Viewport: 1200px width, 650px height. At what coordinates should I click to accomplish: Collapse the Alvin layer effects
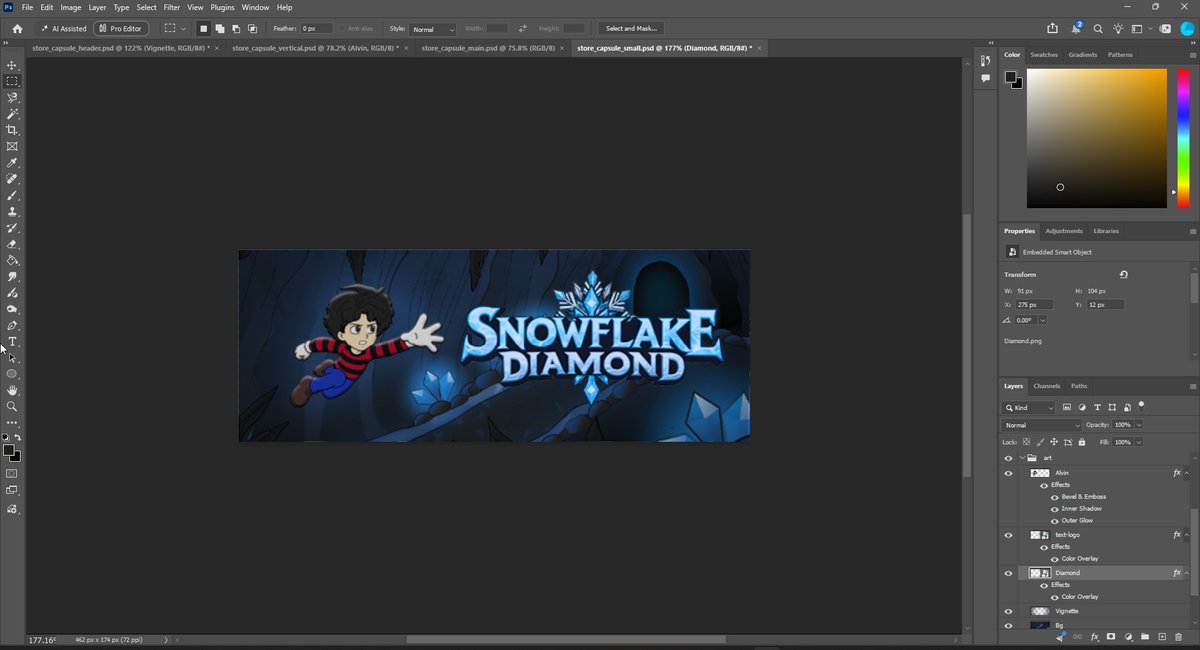[1187, 473]
